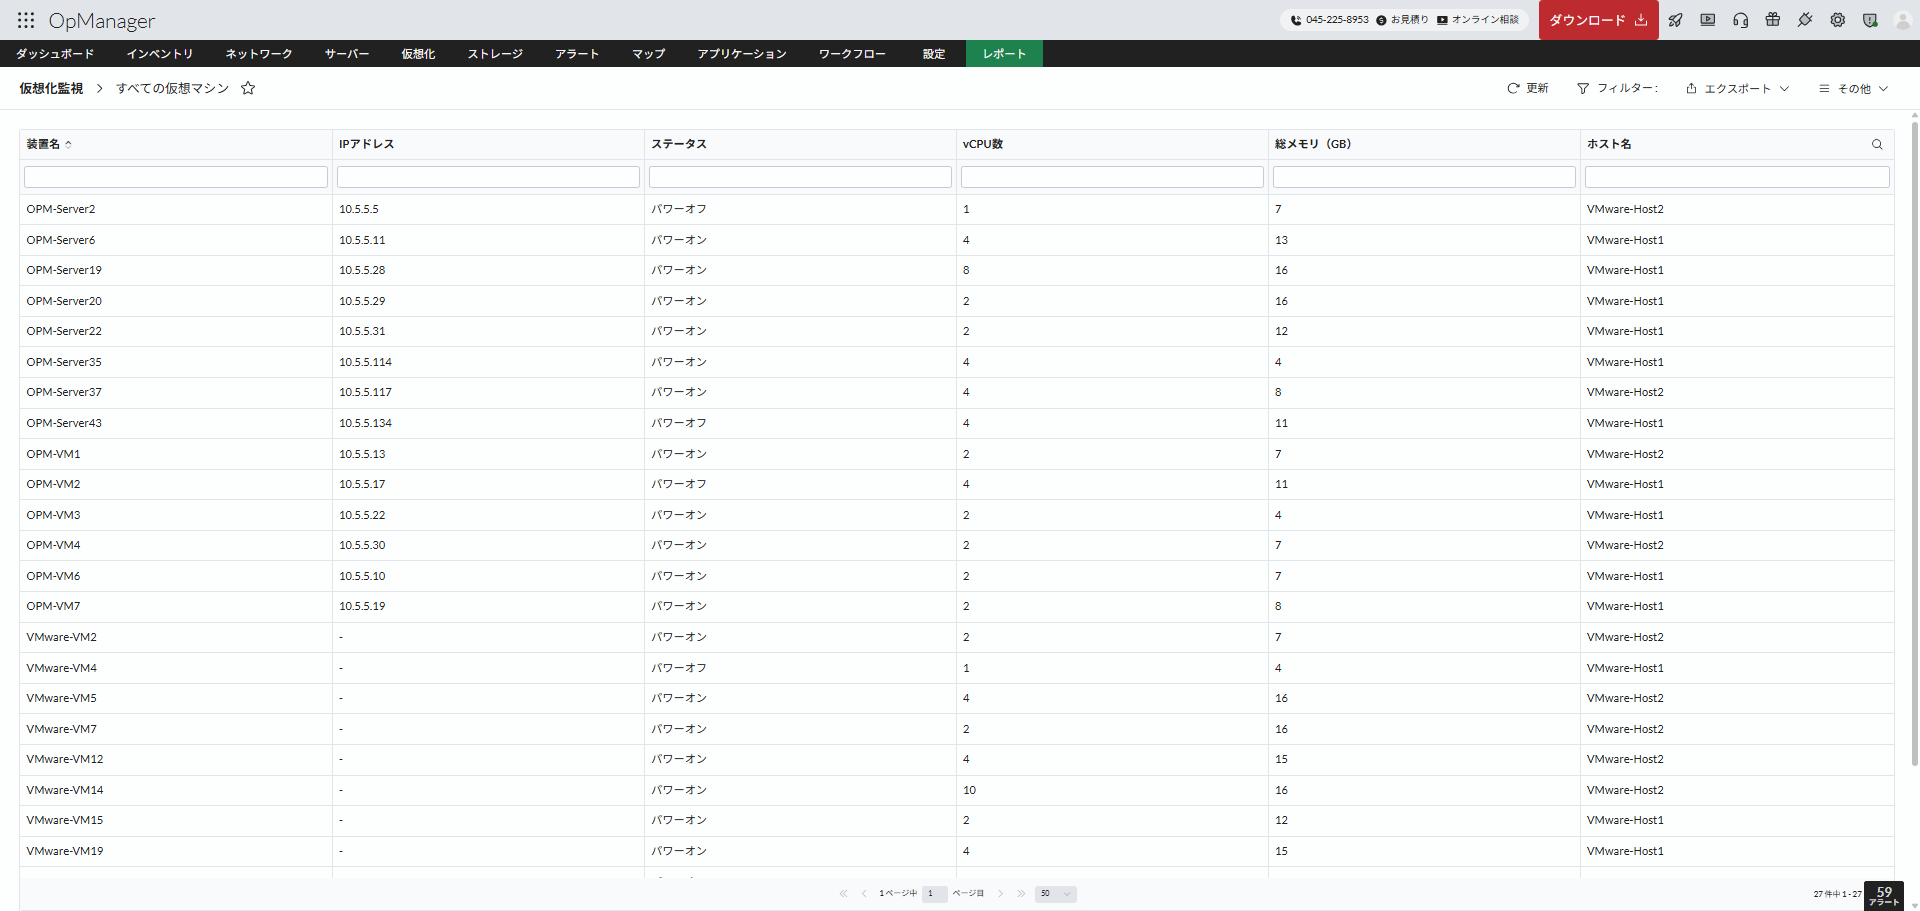
Task: Open the アラート menu tab
Action: [577, 54]
